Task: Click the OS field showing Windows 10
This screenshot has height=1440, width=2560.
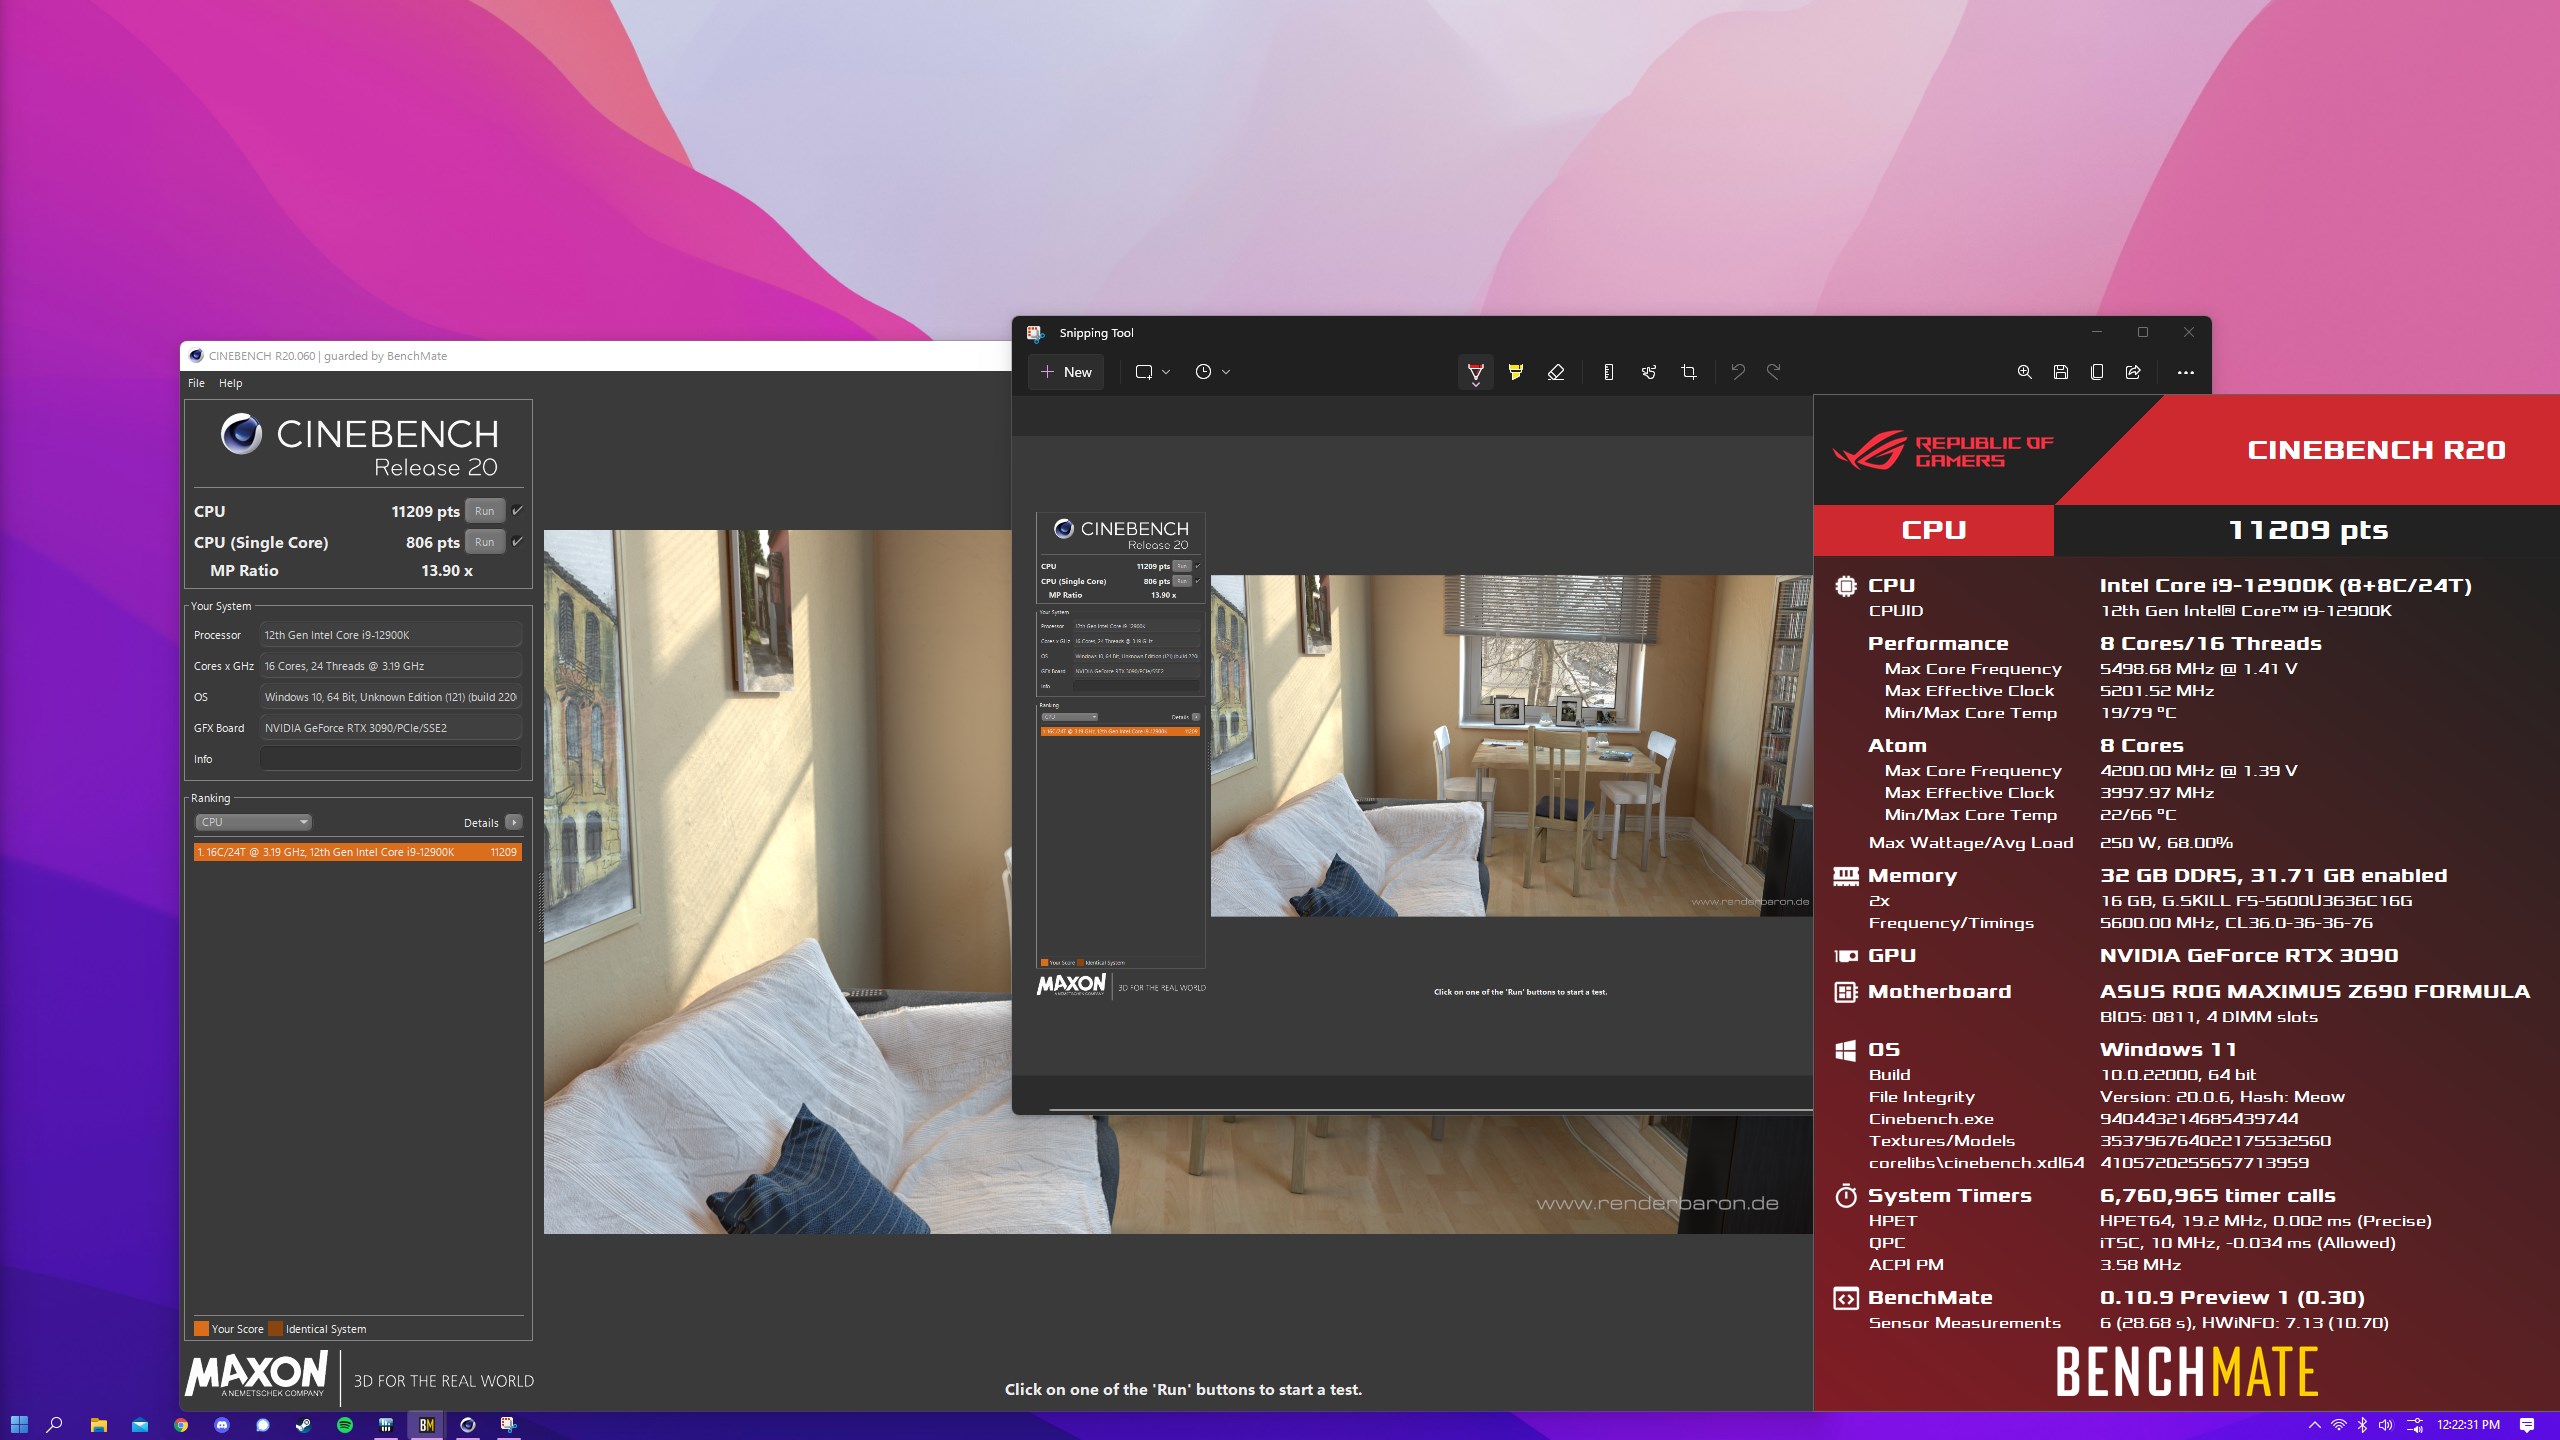Action: pos(391,697)
